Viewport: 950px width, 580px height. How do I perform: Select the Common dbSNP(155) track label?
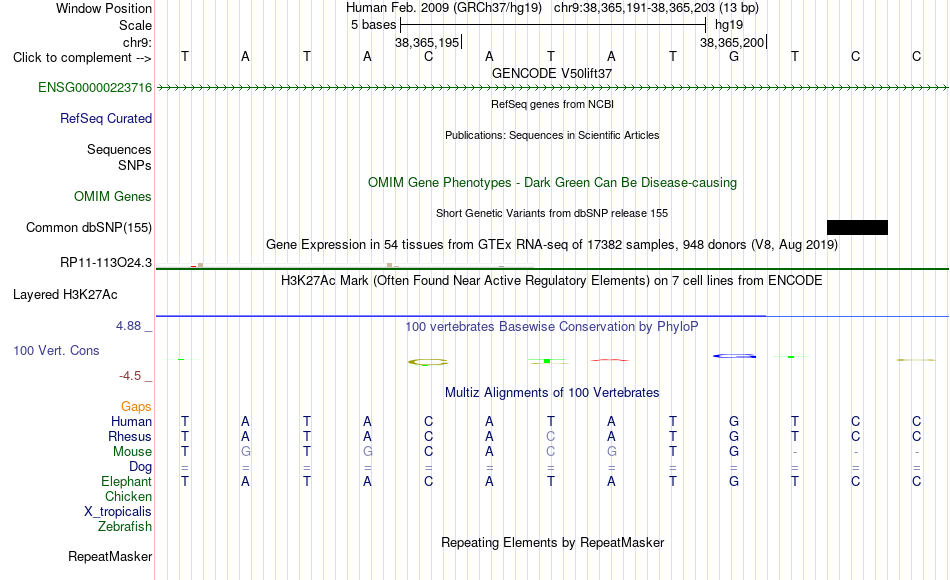tap(88, 228)
